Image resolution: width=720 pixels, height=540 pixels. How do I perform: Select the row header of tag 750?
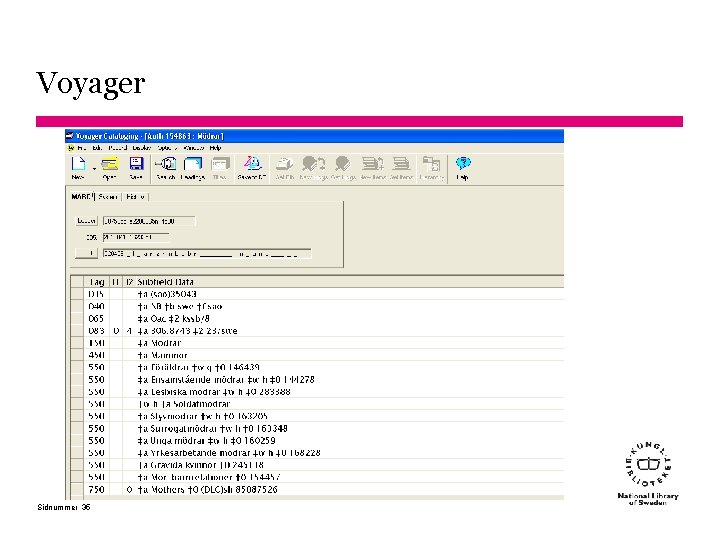[77, 489]
